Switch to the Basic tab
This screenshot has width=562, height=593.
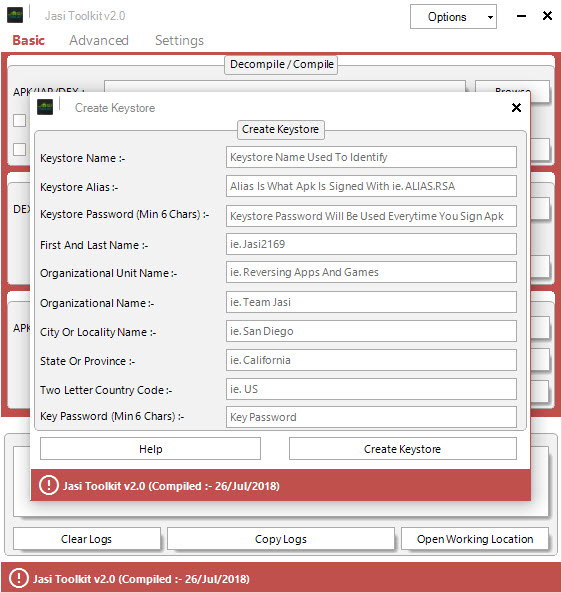(28, 40)
